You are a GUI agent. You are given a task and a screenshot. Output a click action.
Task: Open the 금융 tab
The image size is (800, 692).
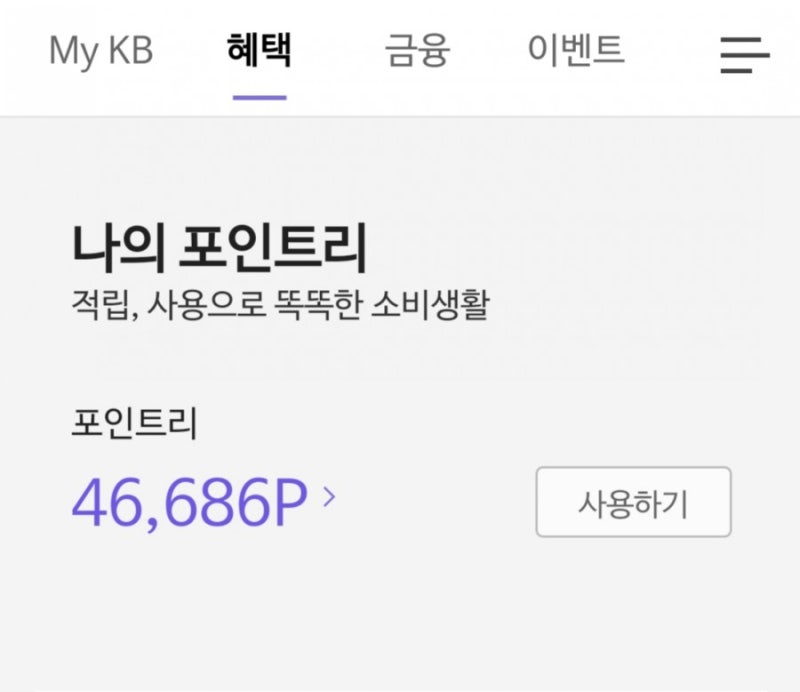(x=417, y=50)
